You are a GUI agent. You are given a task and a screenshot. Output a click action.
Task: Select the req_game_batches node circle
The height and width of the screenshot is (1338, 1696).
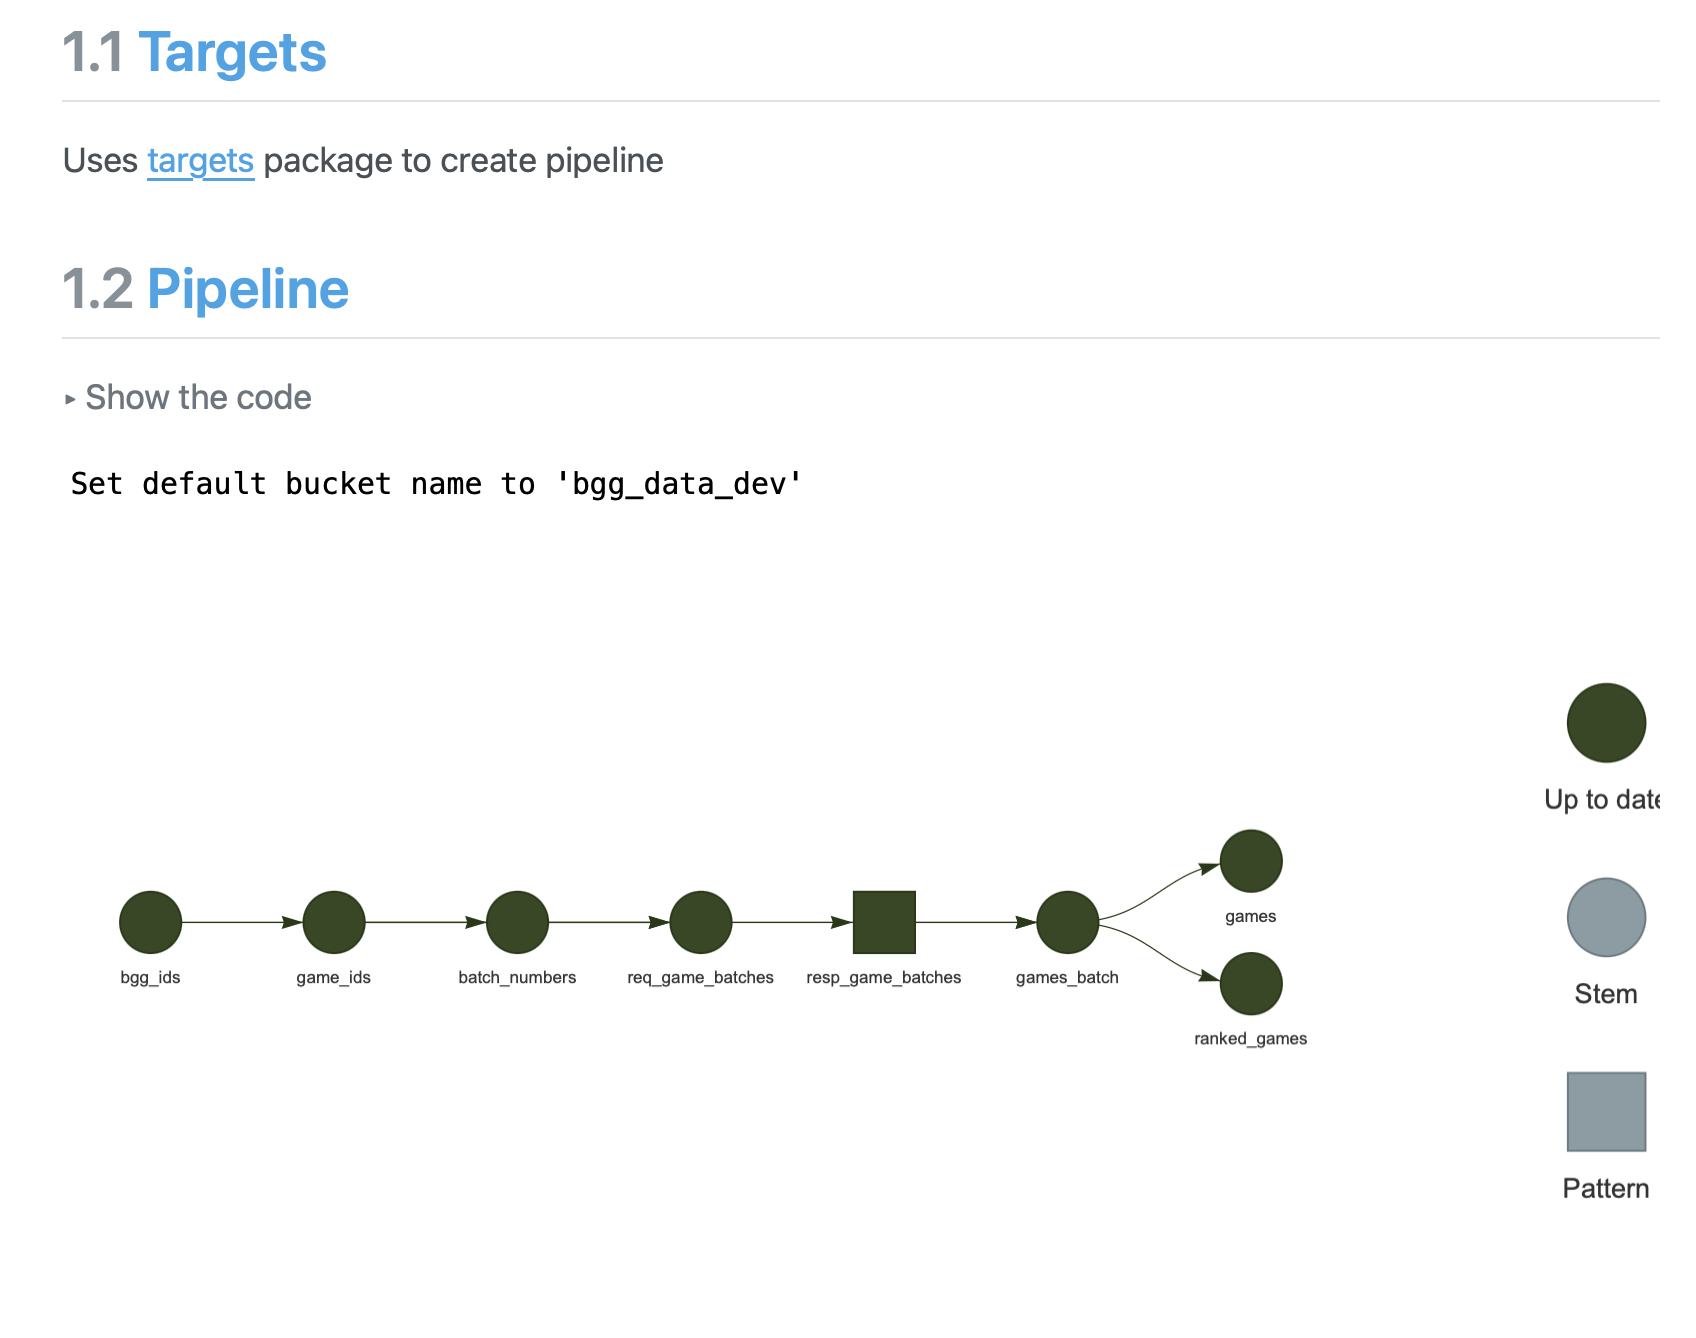(x=701, y=922)
